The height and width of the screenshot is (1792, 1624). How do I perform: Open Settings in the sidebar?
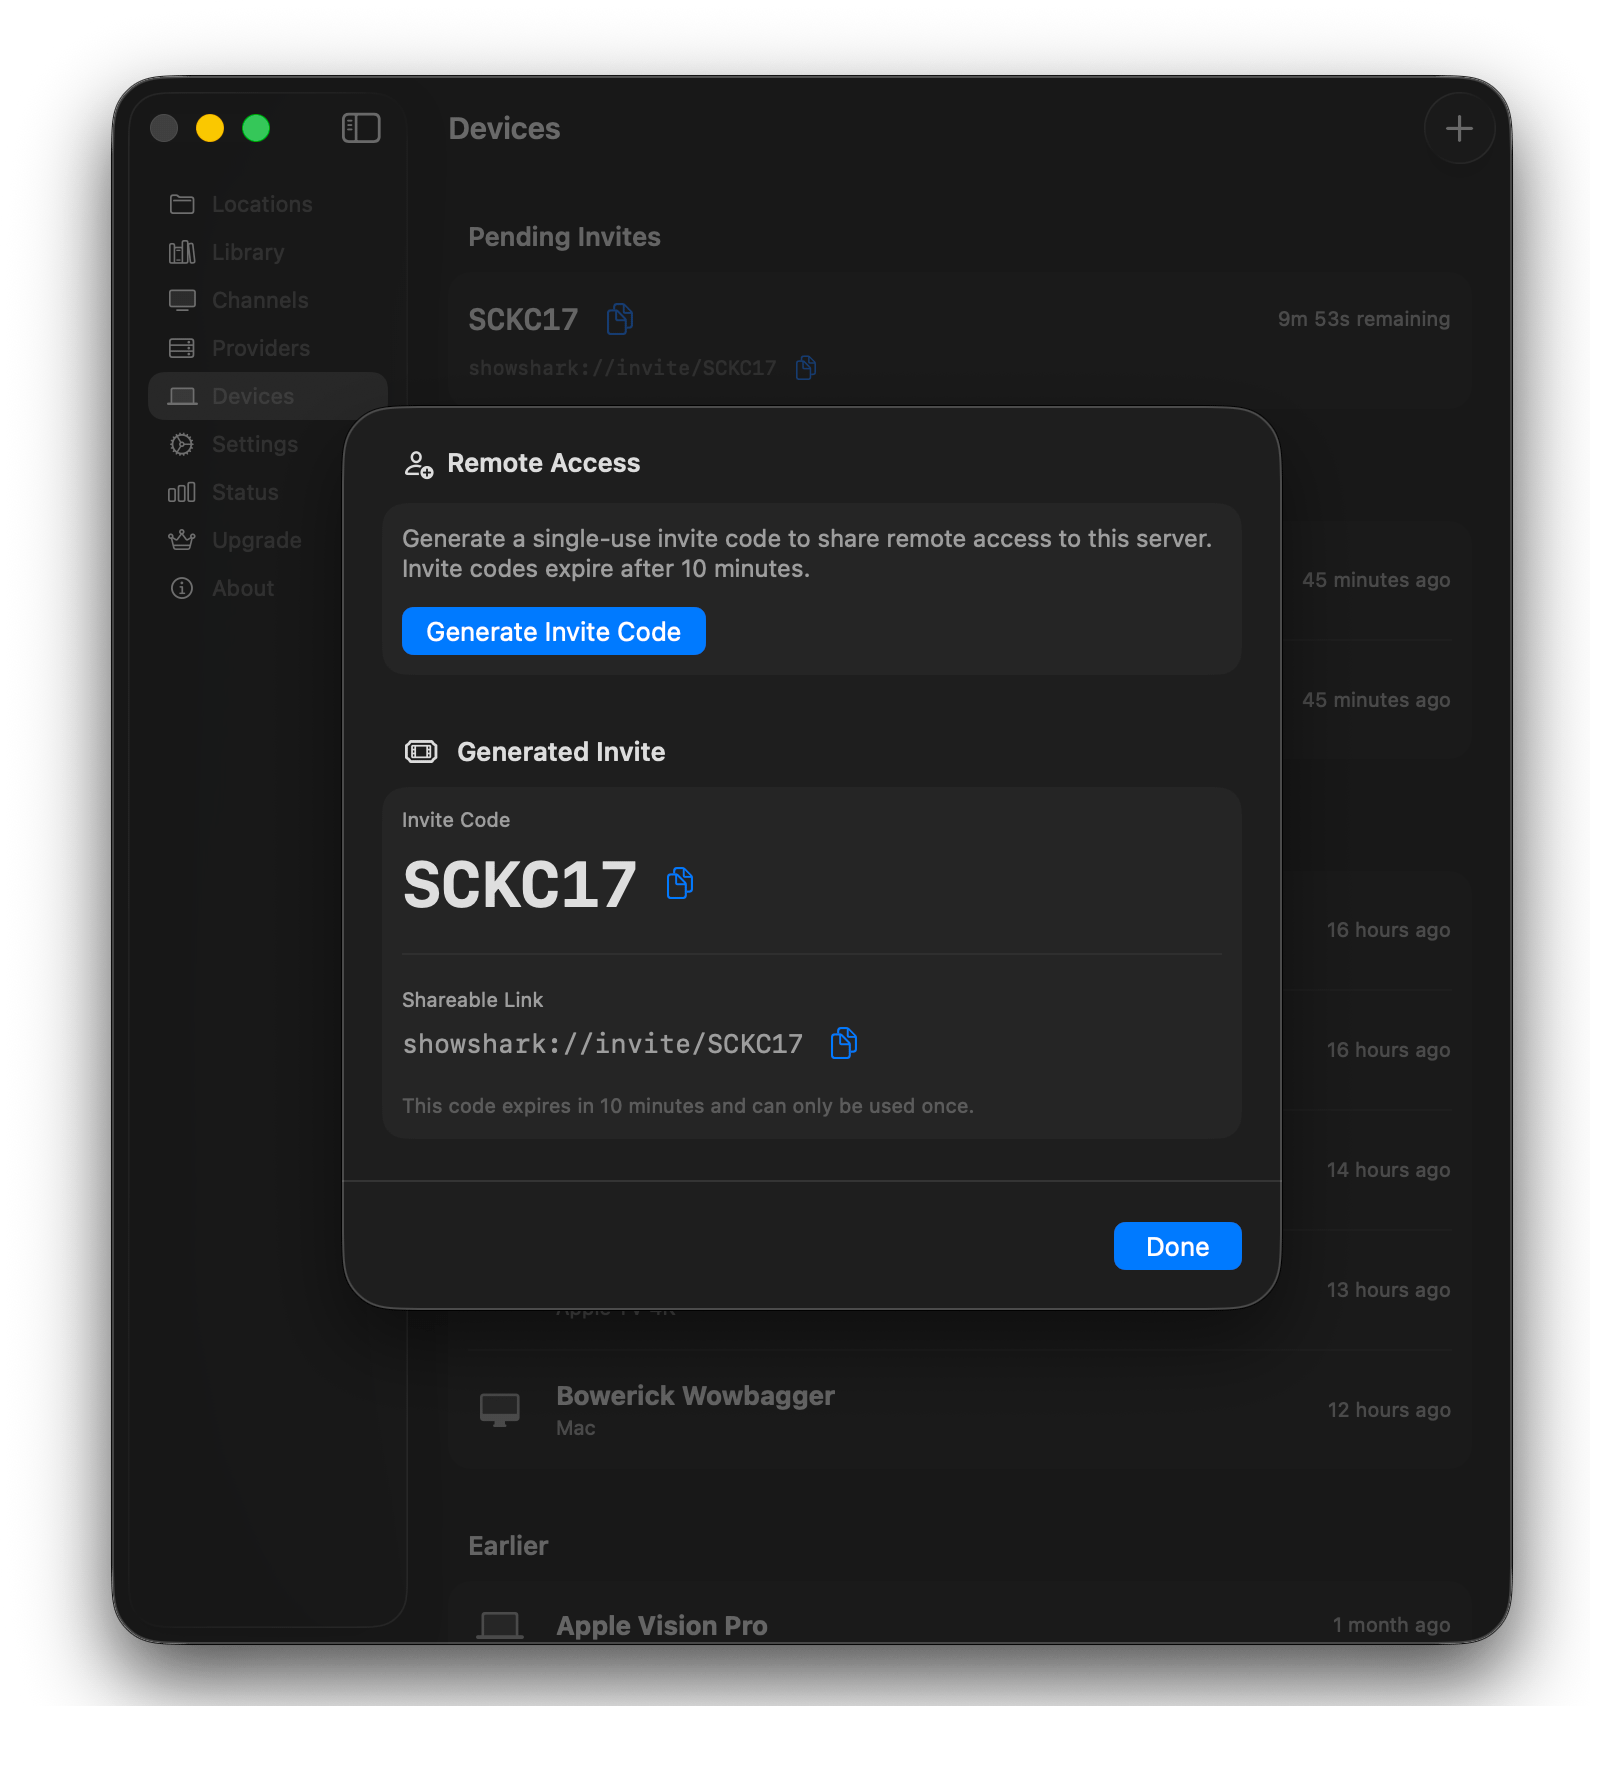click(x=255, y=444)
